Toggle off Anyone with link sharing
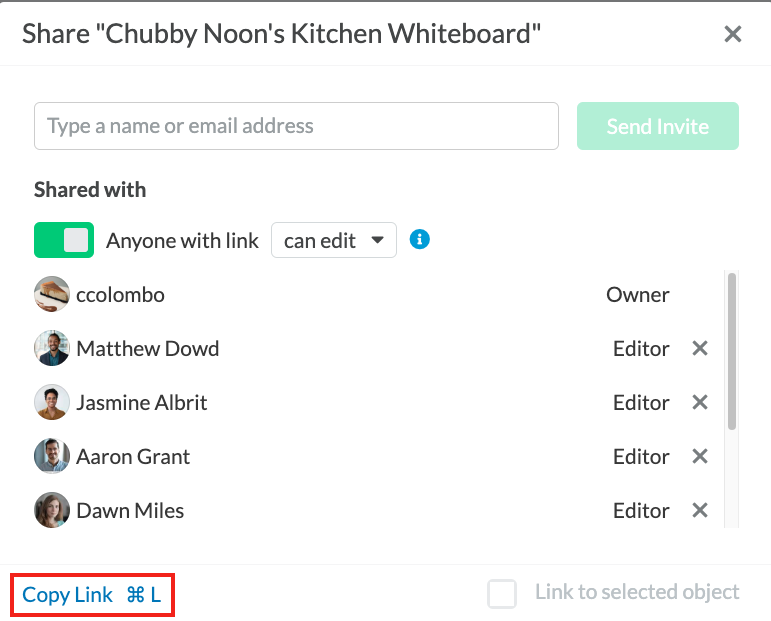The image size is (771, 621). coord(64,240)
